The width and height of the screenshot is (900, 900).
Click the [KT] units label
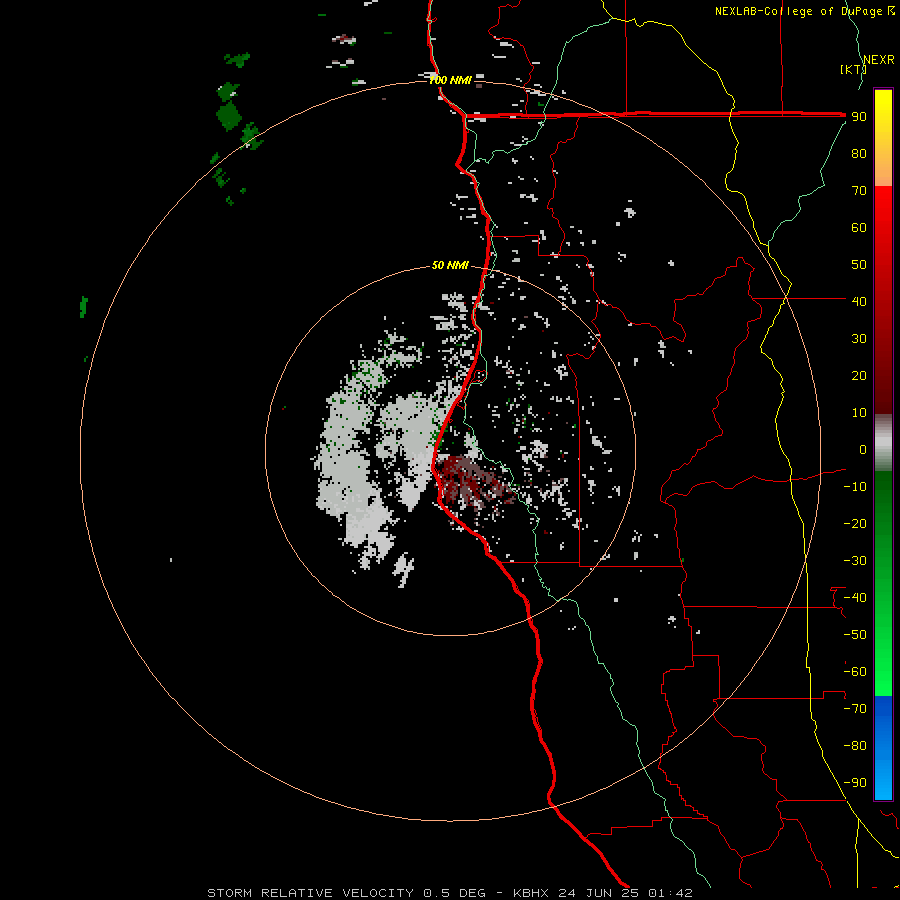(853, 69)
